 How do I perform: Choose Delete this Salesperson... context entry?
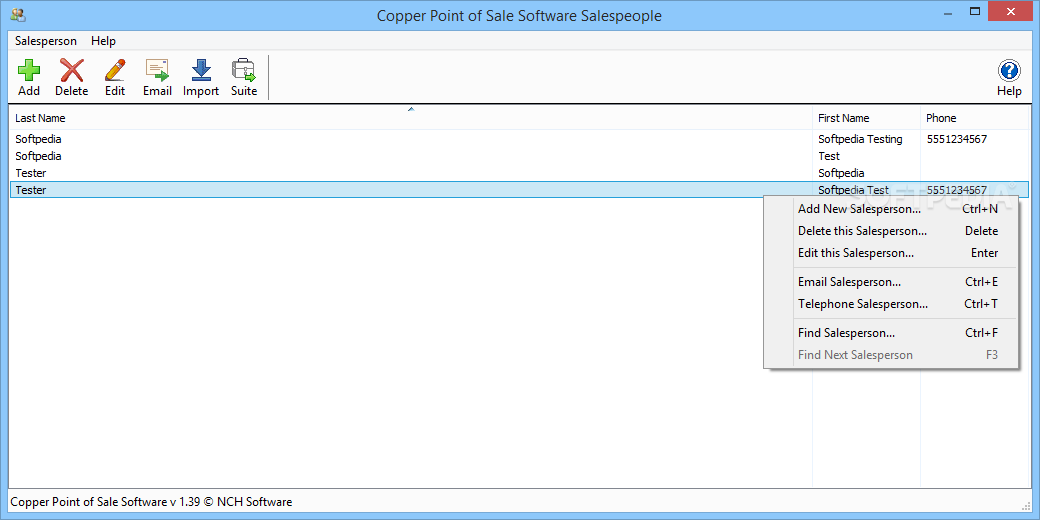click(x=891, y=231)
